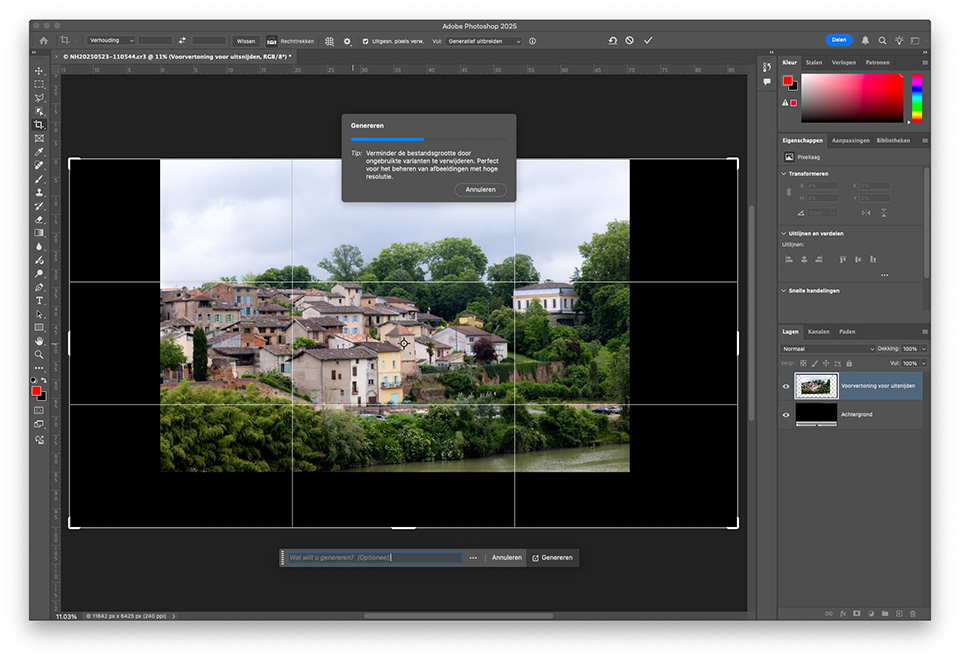Collapse the 'Uitlijnen en verdelen' section
960x659 pixels.
[x=784, y=233]
